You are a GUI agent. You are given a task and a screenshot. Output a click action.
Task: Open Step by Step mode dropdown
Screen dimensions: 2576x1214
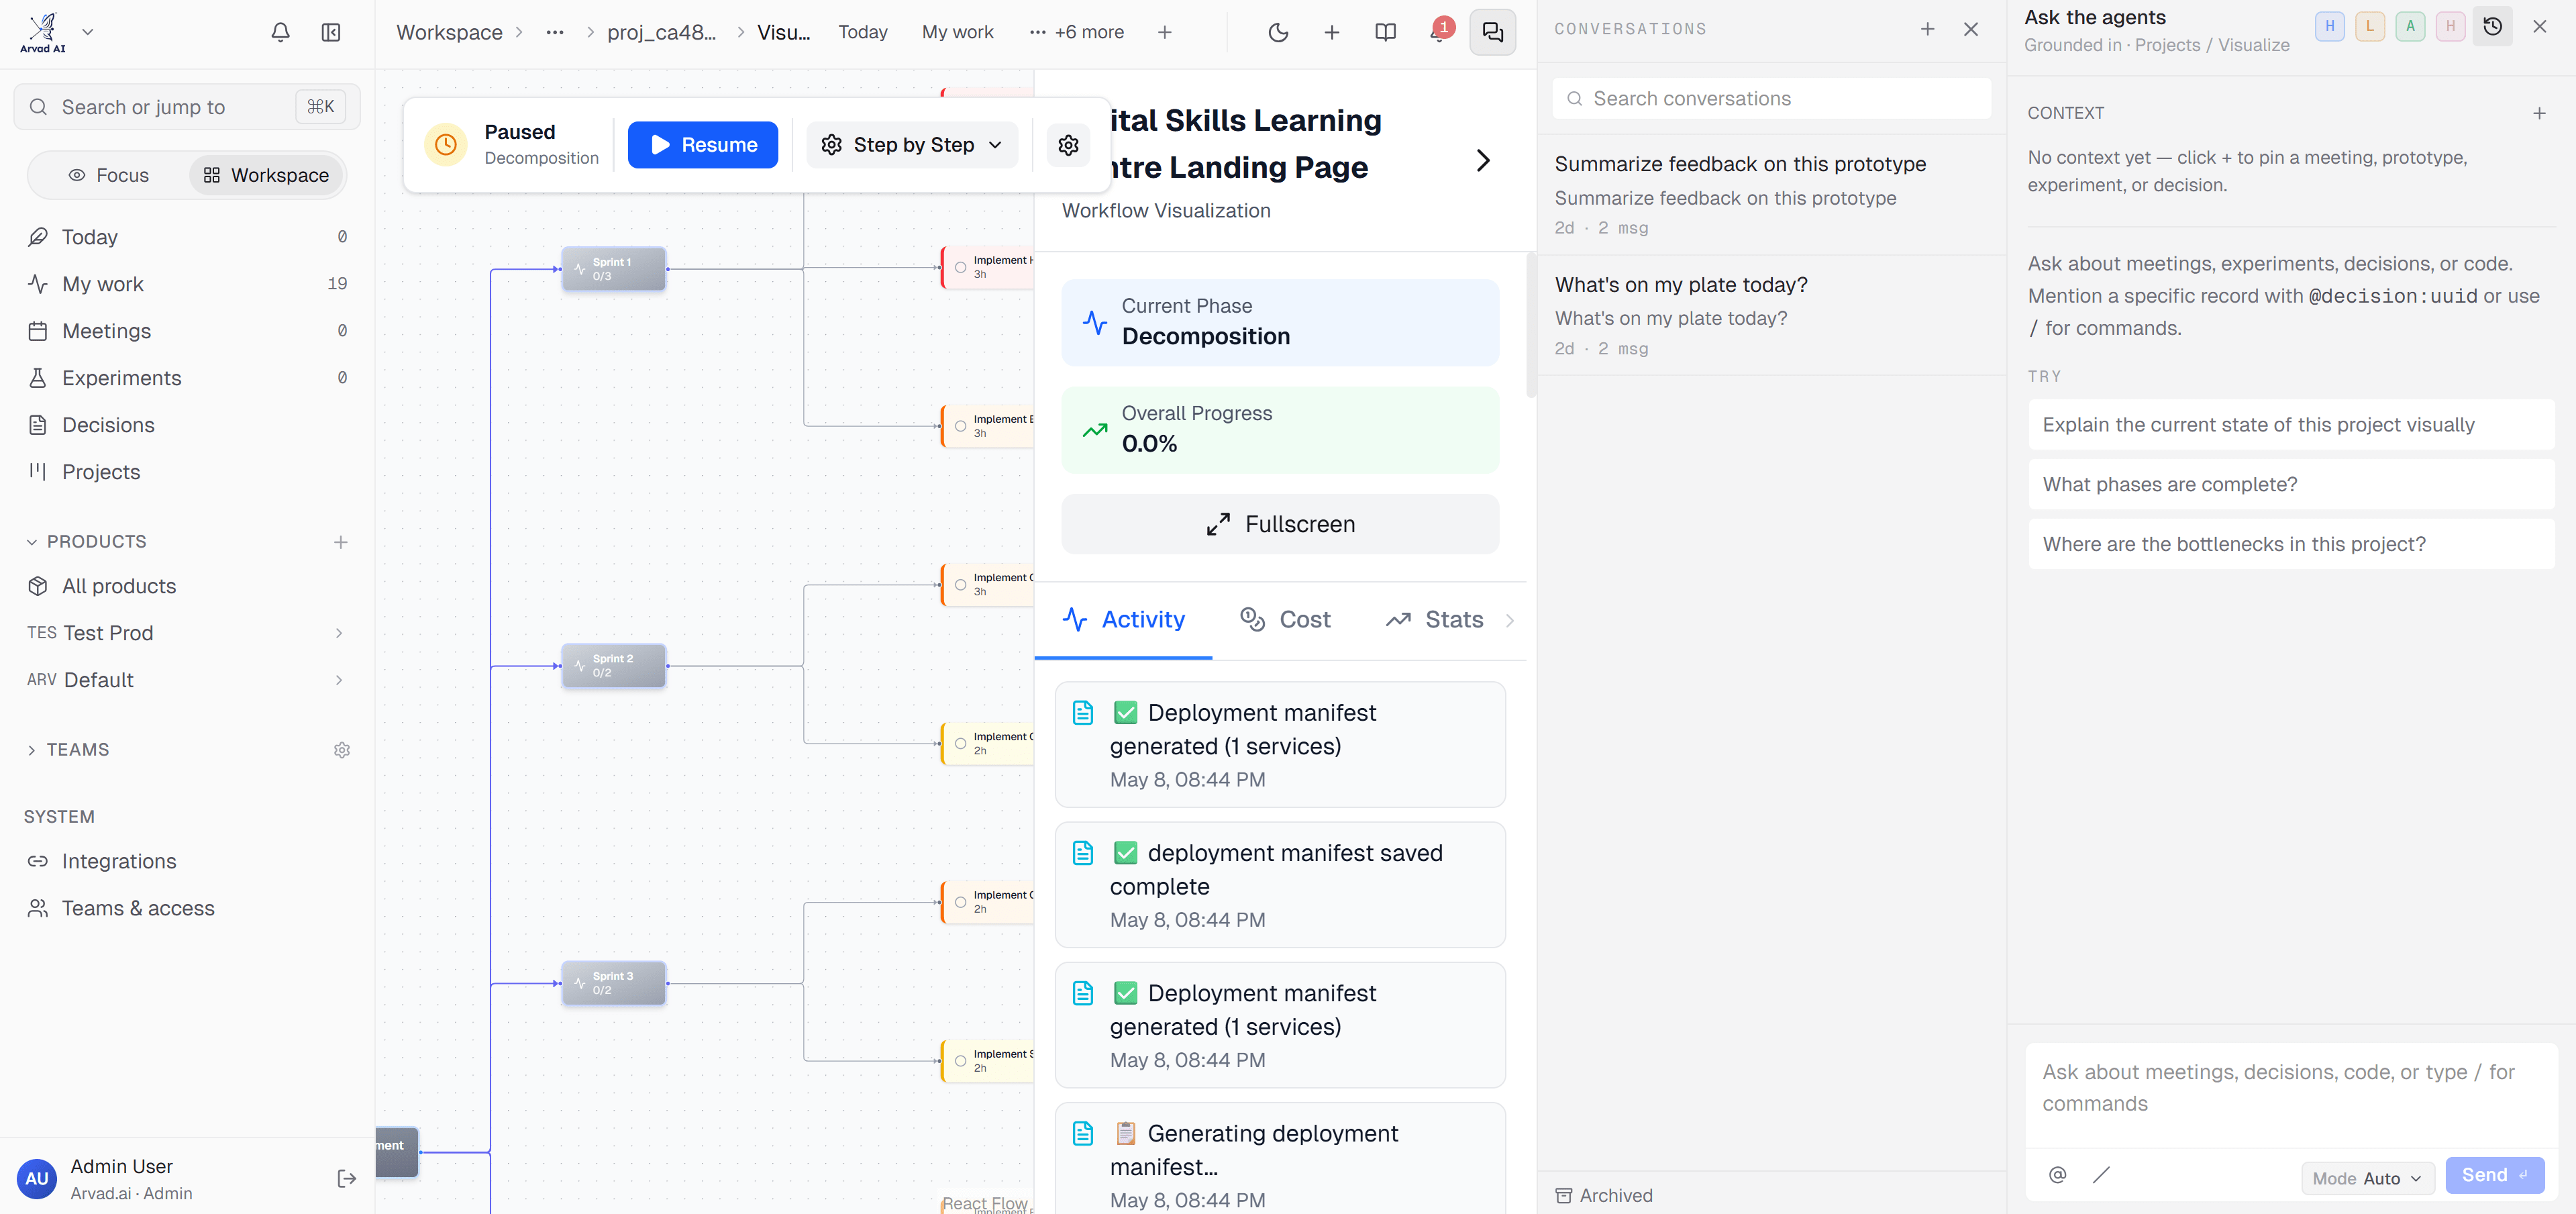point(912,145)
